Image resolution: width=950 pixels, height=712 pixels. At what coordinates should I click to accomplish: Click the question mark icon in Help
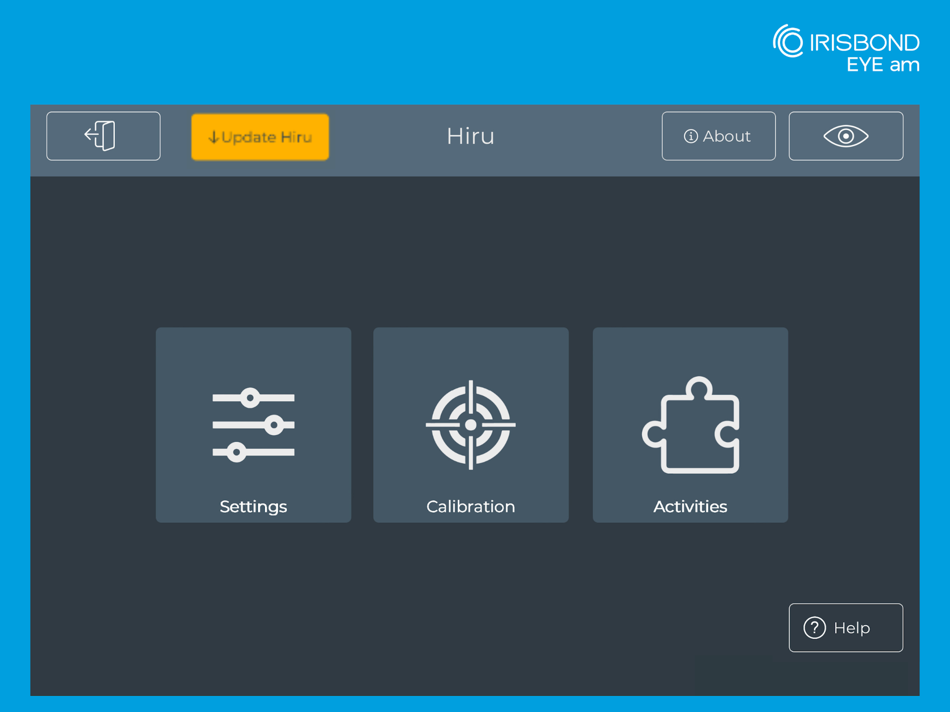click(814, 628)
